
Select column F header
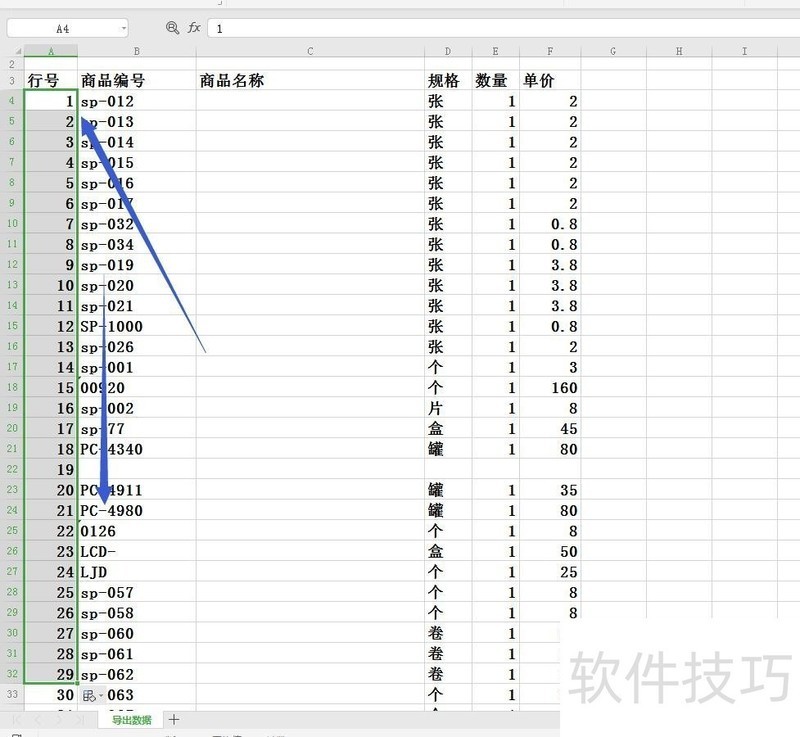pyautogui.click(x=550, y=51)
